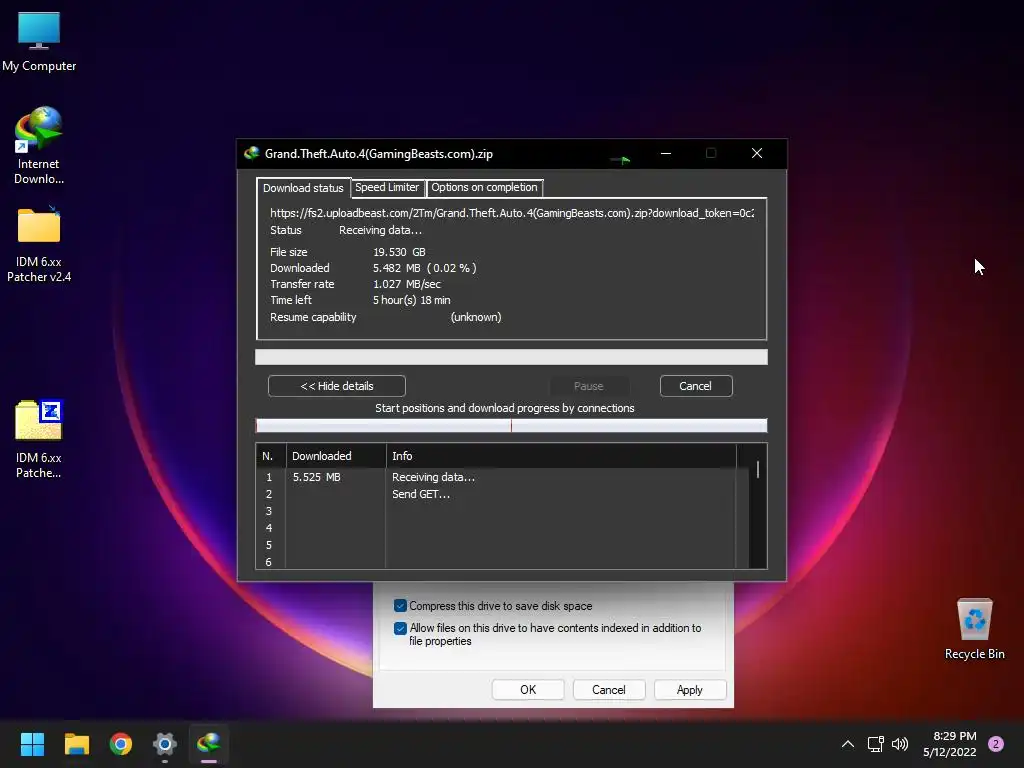Open File Explorer from the taskbar
The image size is (1024, 768).
click(76, 744)
